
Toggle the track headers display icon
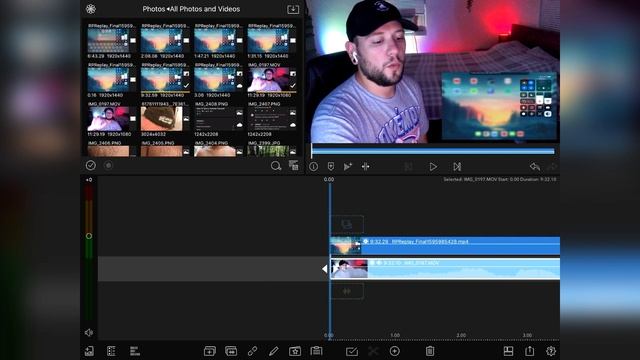(x=111, y=351)
